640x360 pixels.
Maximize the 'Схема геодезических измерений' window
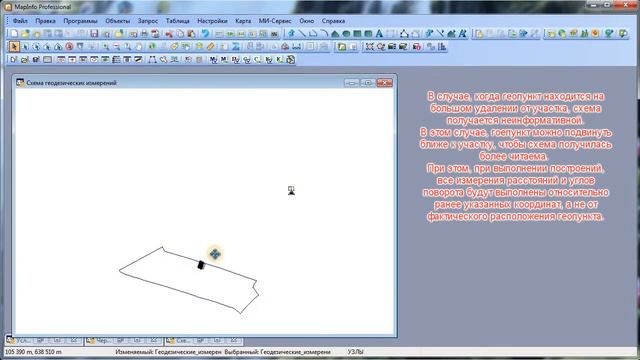(x=368, y=83)
